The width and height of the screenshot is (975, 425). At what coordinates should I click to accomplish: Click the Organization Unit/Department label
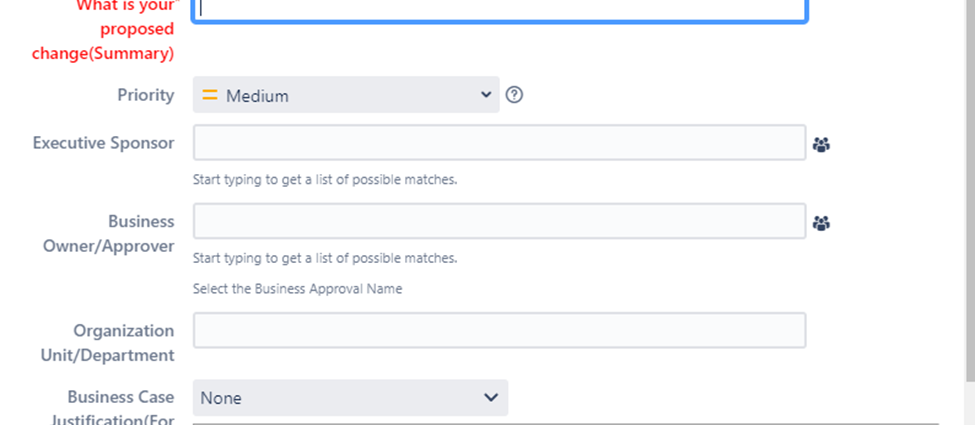tap(108, 343)
